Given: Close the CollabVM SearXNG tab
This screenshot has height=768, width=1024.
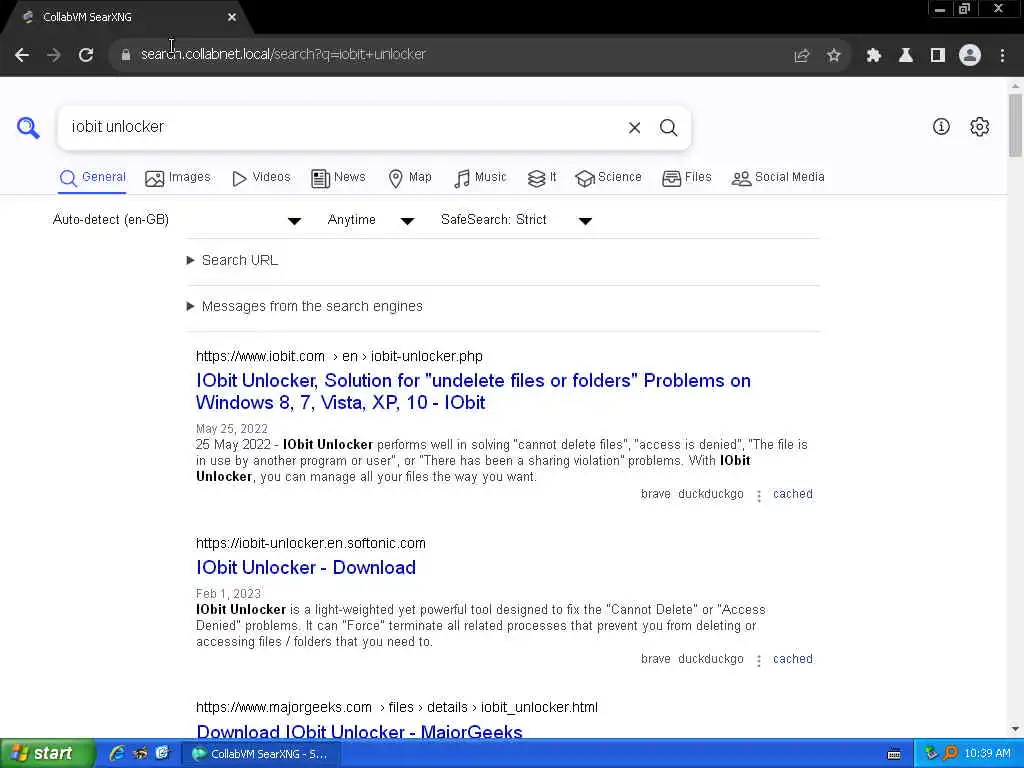Looking at the screenshot, I should (232, 18).
